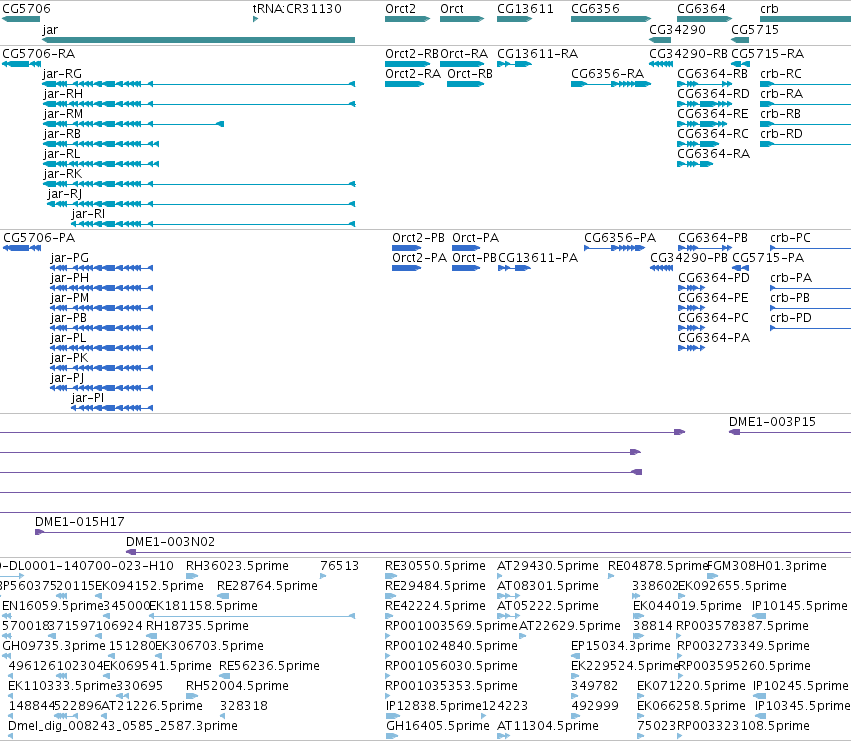Open the EP15034.3prime EST label
Screen dimensions: 851x741
point(621,646)
